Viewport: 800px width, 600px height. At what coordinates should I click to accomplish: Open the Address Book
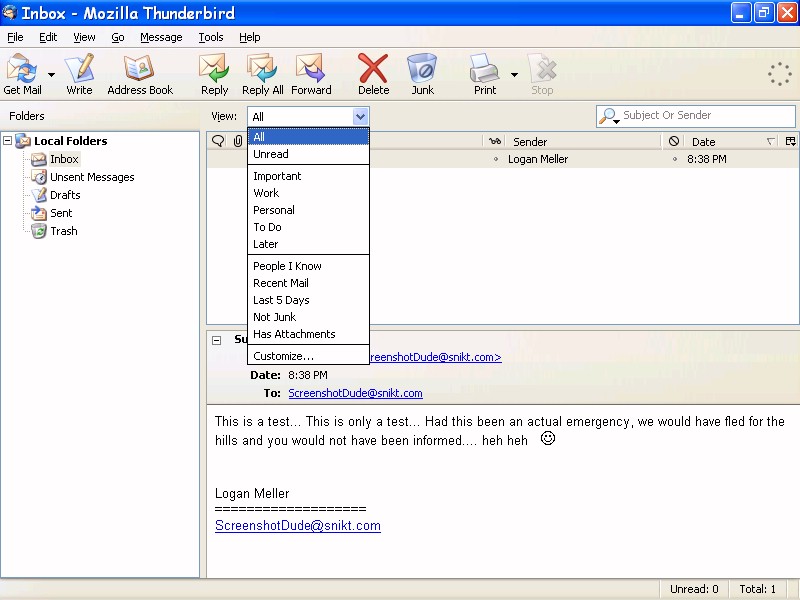[x=140, y=74]
